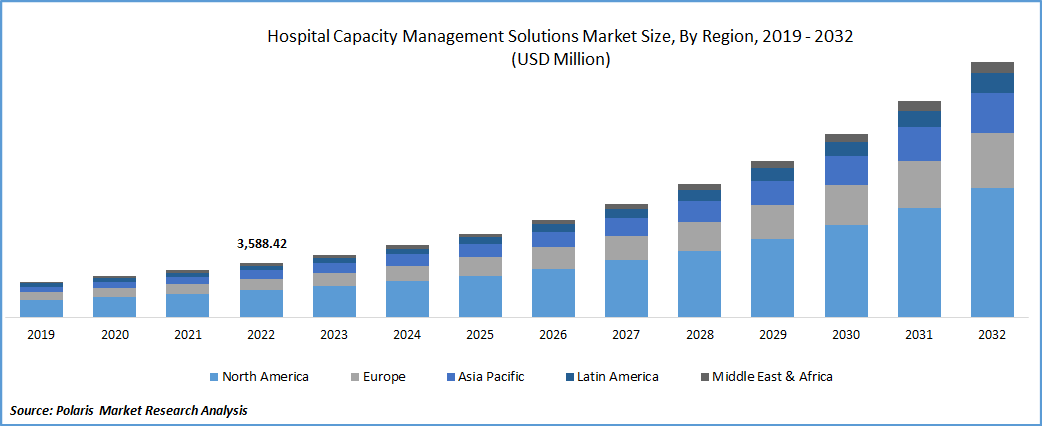Select Asia Pacific segment of 2029 bar
Viewport: 1042px width, 426px height.
click(x=773, y=193)
